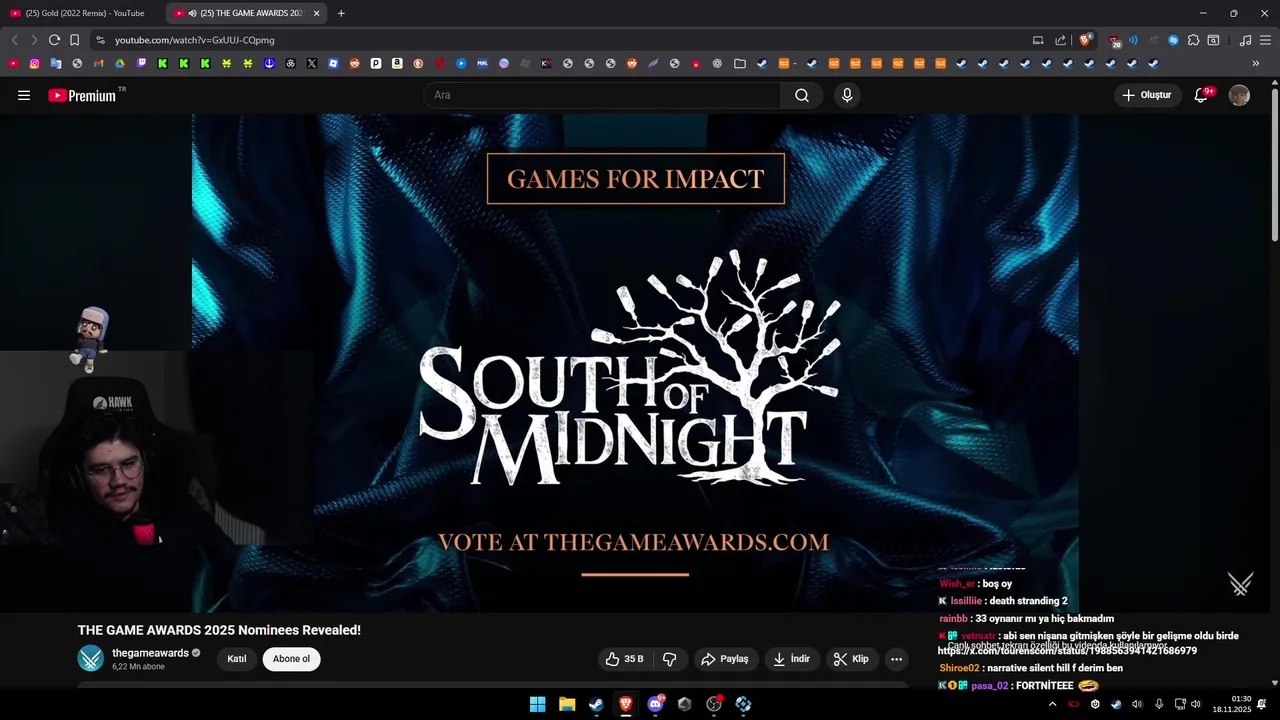
Task: Create a clip with Klip button
Action: (852, 659)
